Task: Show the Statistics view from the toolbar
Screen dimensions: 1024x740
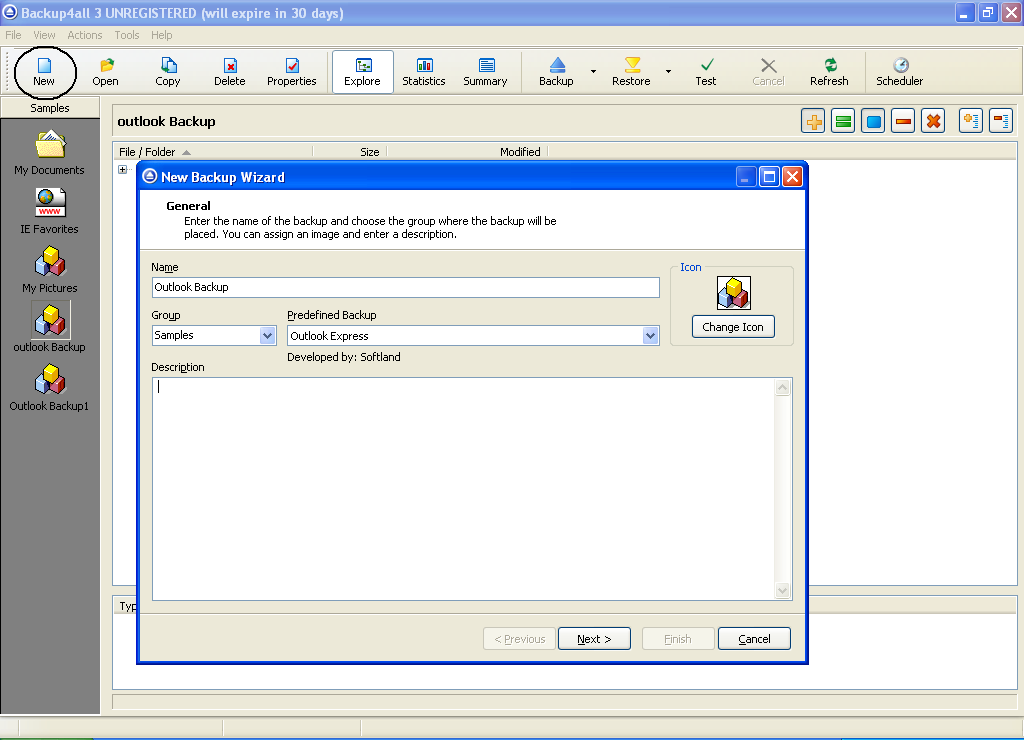Action: pyautogui.click(x=424, y=72)
